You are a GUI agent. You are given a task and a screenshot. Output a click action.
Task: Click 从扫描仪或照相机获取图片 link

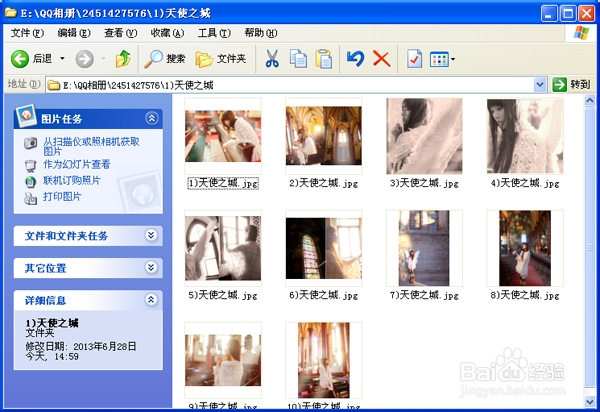click(x=91, y=147)
